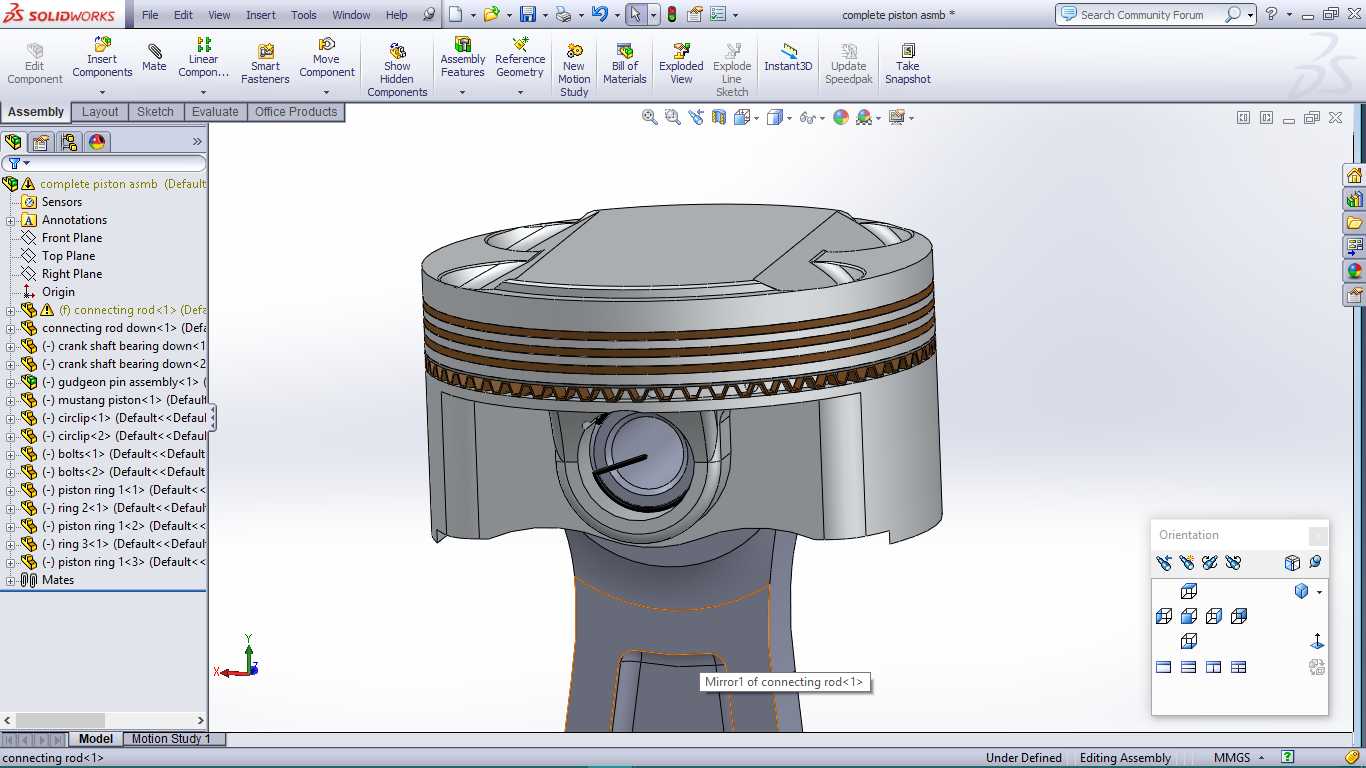Expand the Annotations tree node
Screen dimensions: 1366x768
coord(11,220)
